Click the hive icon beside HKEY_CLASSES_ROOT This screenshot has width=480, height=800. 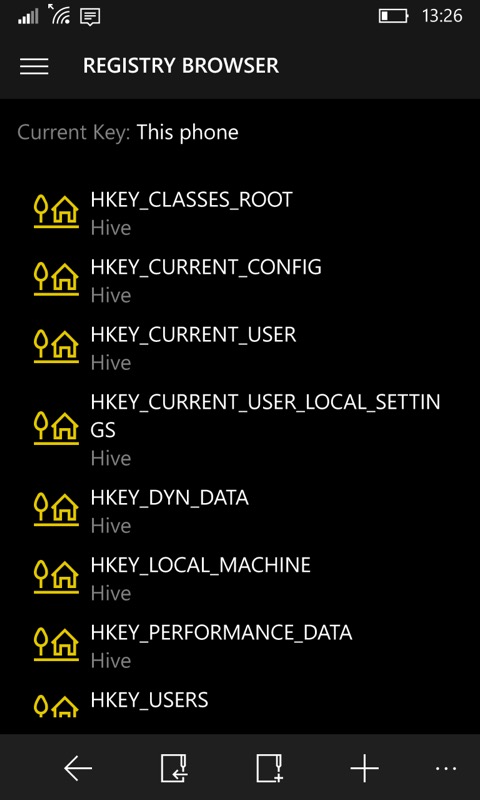pyautogui.click(x=56, y=211)
